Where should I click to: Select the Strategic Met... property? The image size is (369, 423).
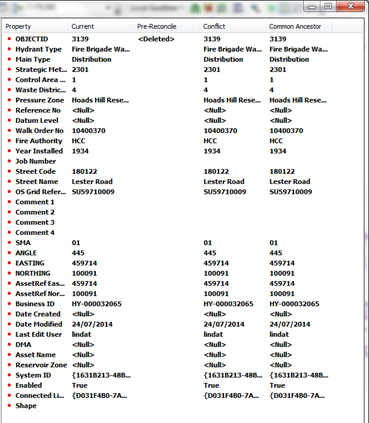click(x=41, y=70)
